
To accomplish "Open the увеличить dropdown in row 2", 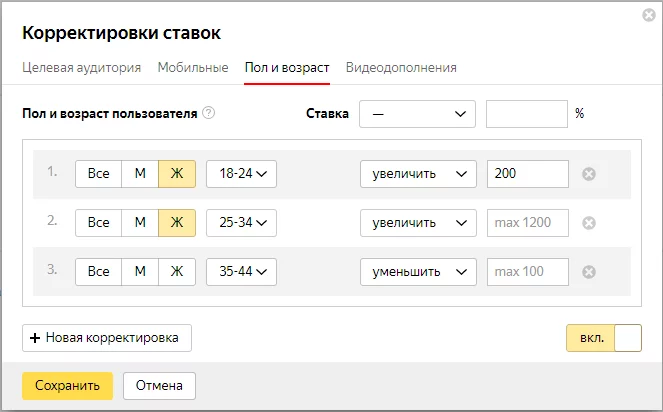I will [x=418, y=223].
